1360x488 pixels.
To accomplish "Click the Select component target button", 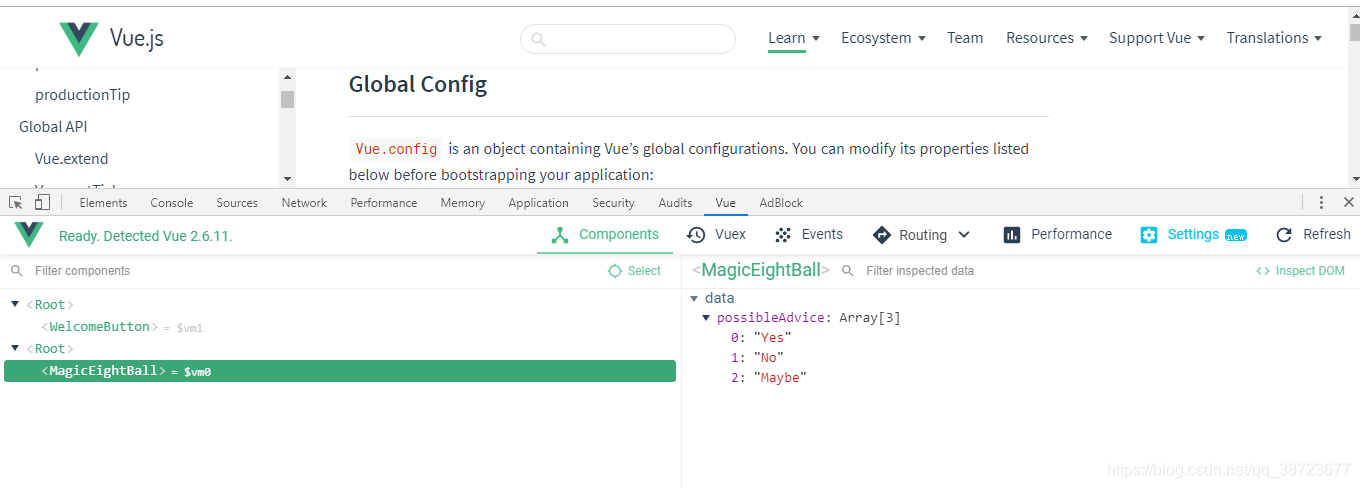I will point(634,271).
